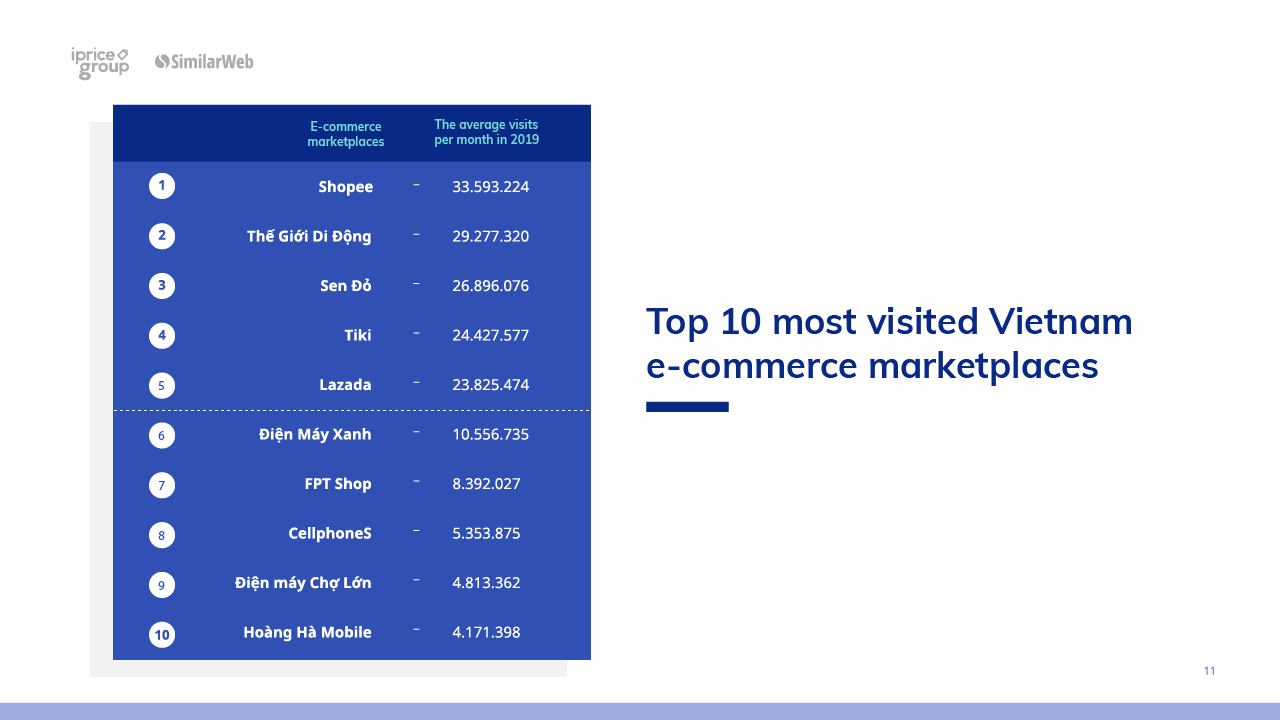Click the page number 11
1280x720 pixels.
[1208, 671]
